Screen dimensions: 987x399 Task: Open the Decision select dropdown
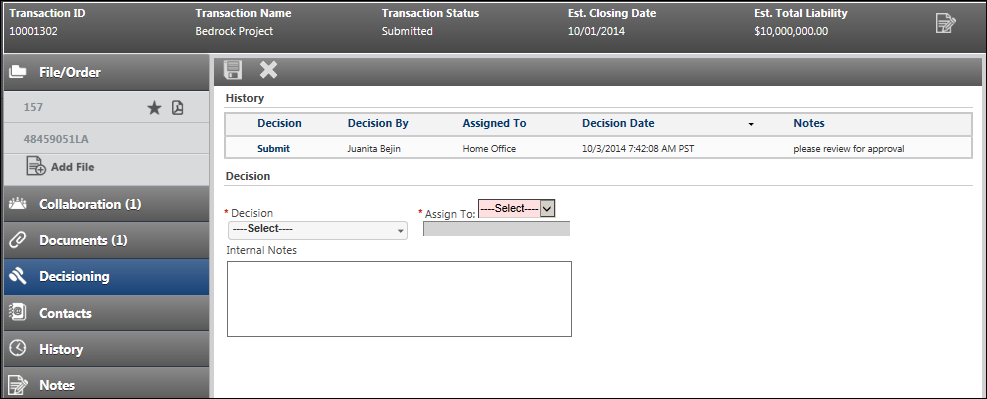coord(318,230)
